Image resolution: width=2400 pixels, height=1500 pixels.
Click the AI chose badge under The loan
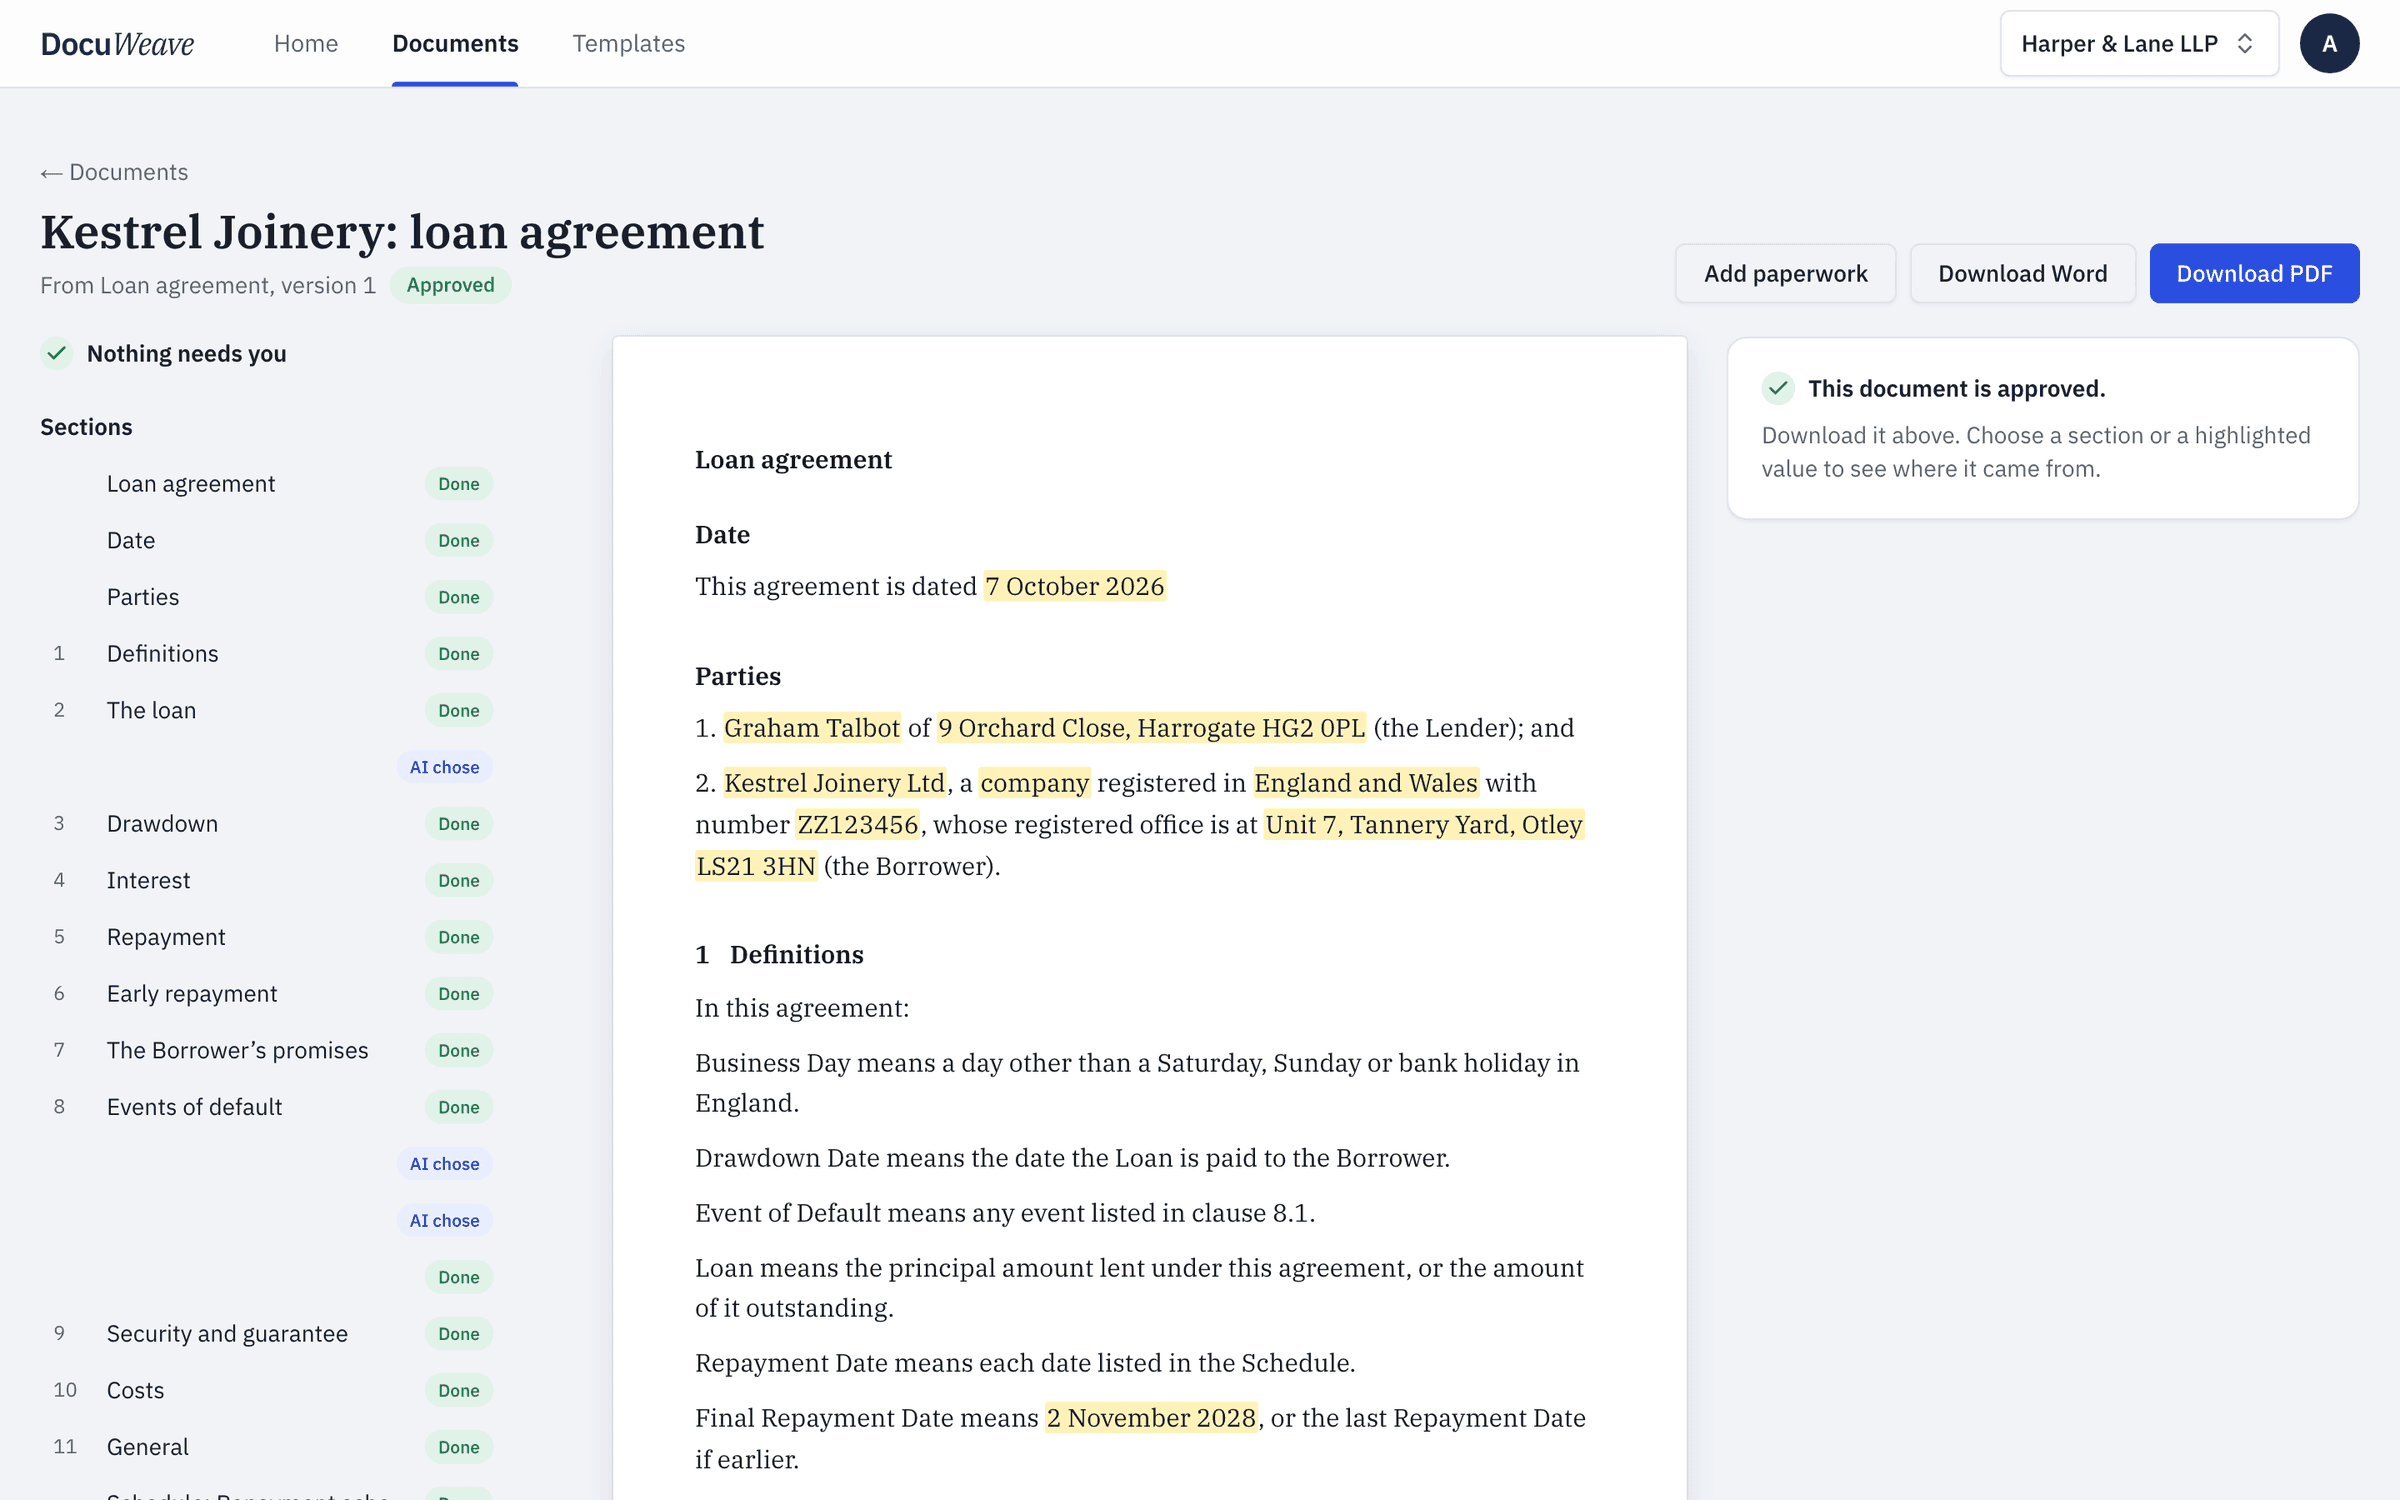pos(444,768)
